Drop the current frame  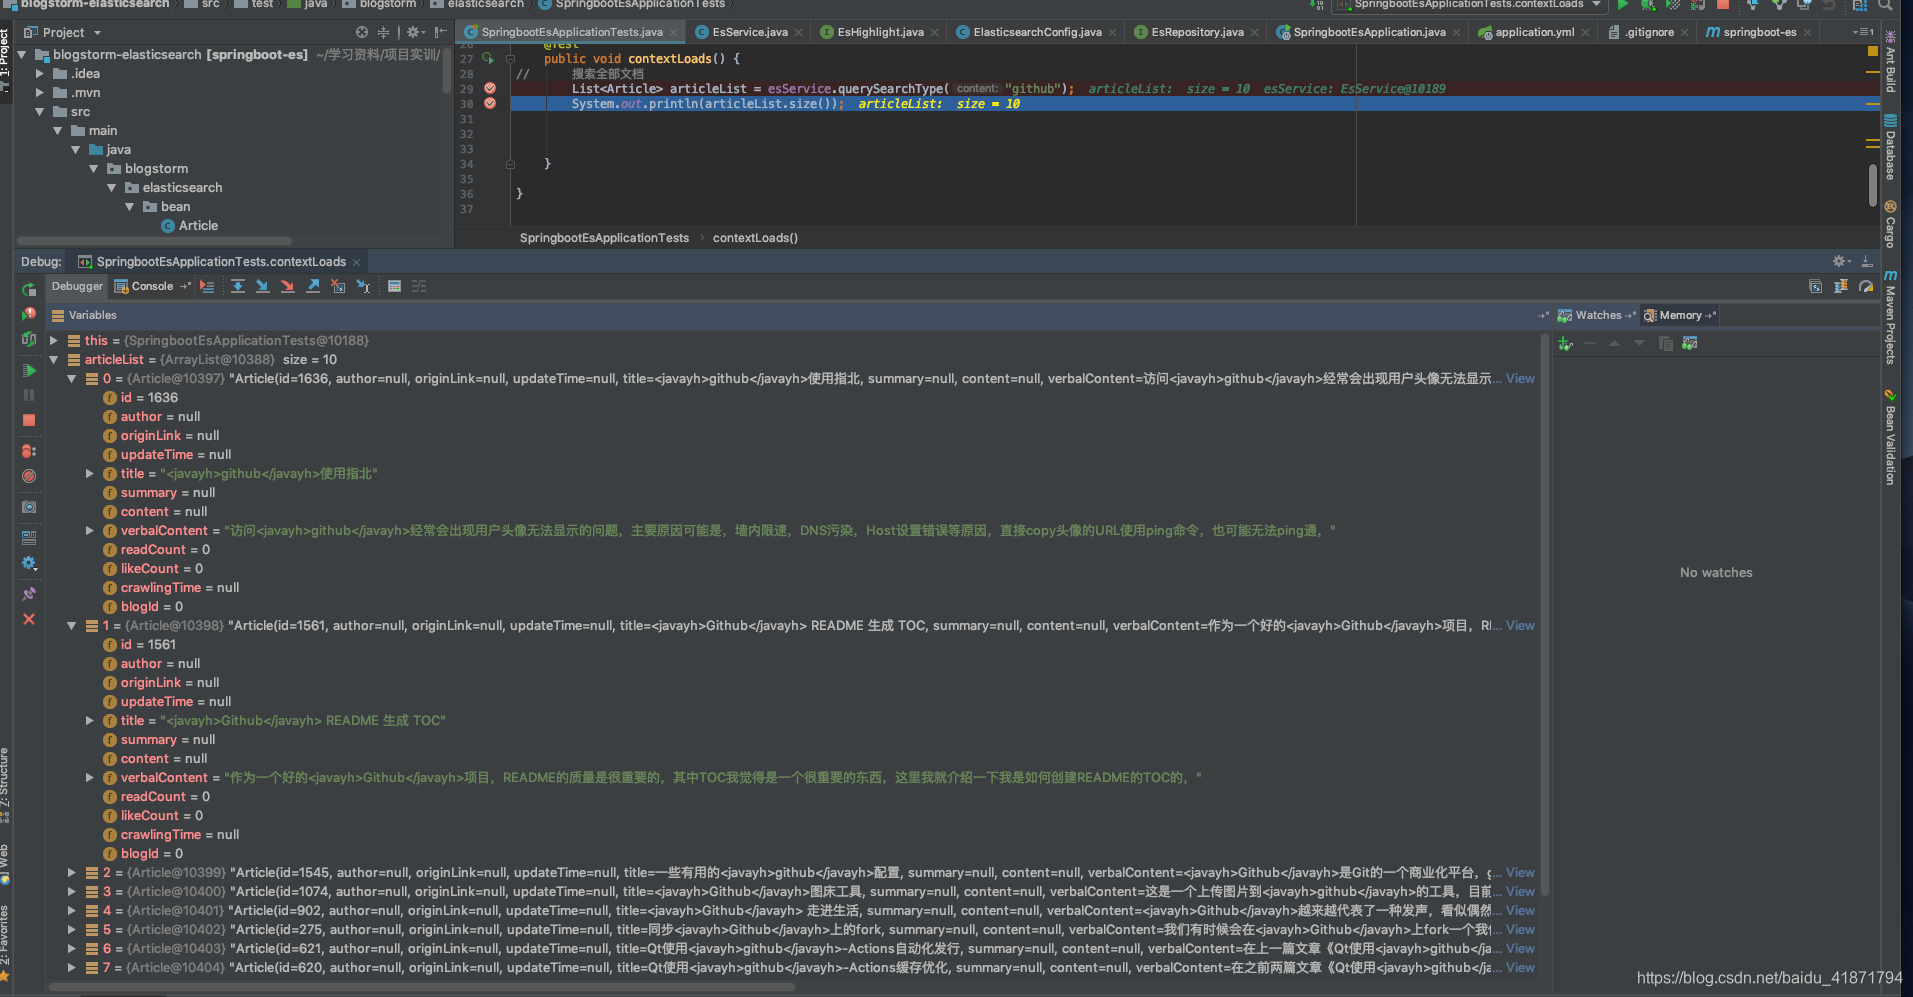338,286
